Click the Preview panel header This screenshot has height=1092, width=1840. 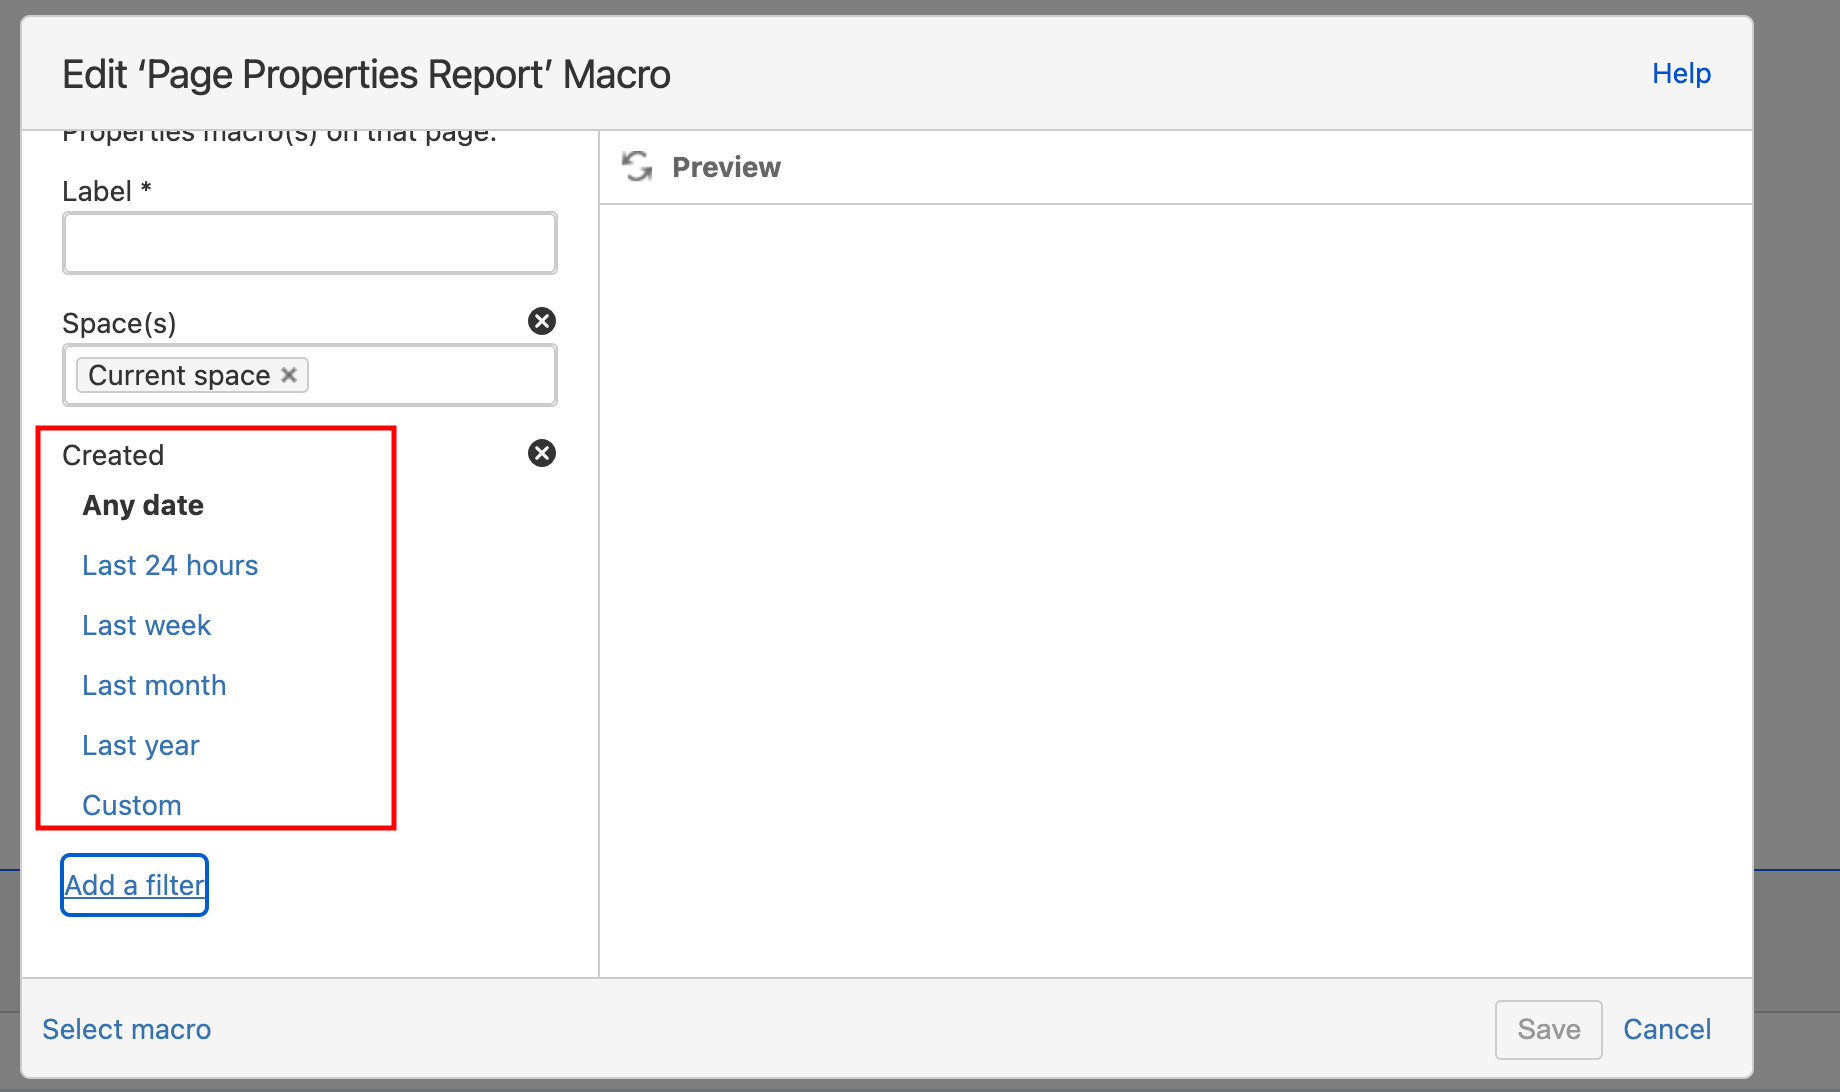727,166
